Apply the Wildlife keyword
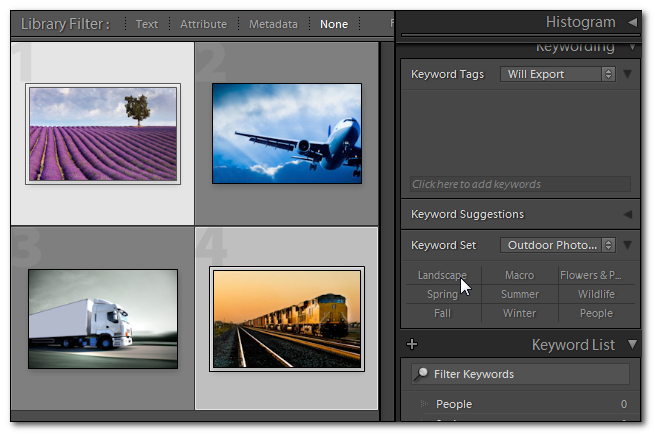Image resolution: width=653 pixels, height=433 pixels. pos(596,294)
